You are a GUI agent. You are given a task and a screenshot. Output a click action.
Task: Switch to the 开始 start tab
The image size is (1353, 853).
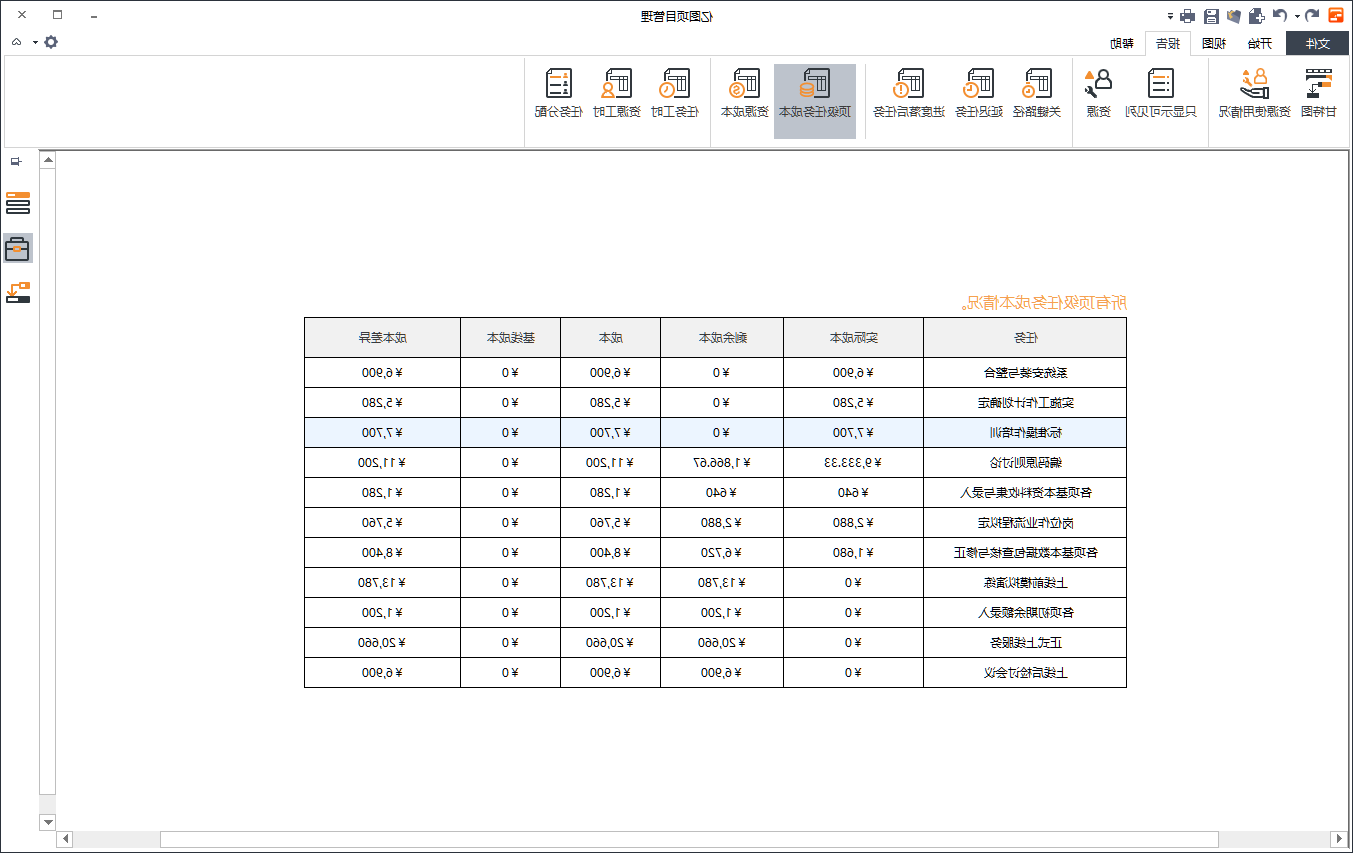[x=1260, y=43]
